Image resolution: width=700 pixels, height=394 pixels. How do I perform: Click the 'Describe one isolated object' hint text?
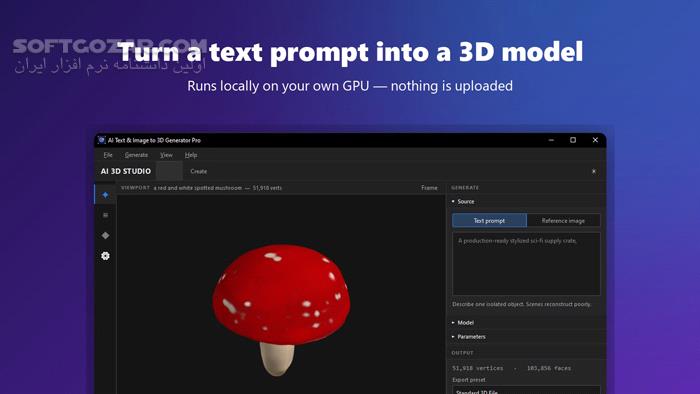[x=521, y=304]
